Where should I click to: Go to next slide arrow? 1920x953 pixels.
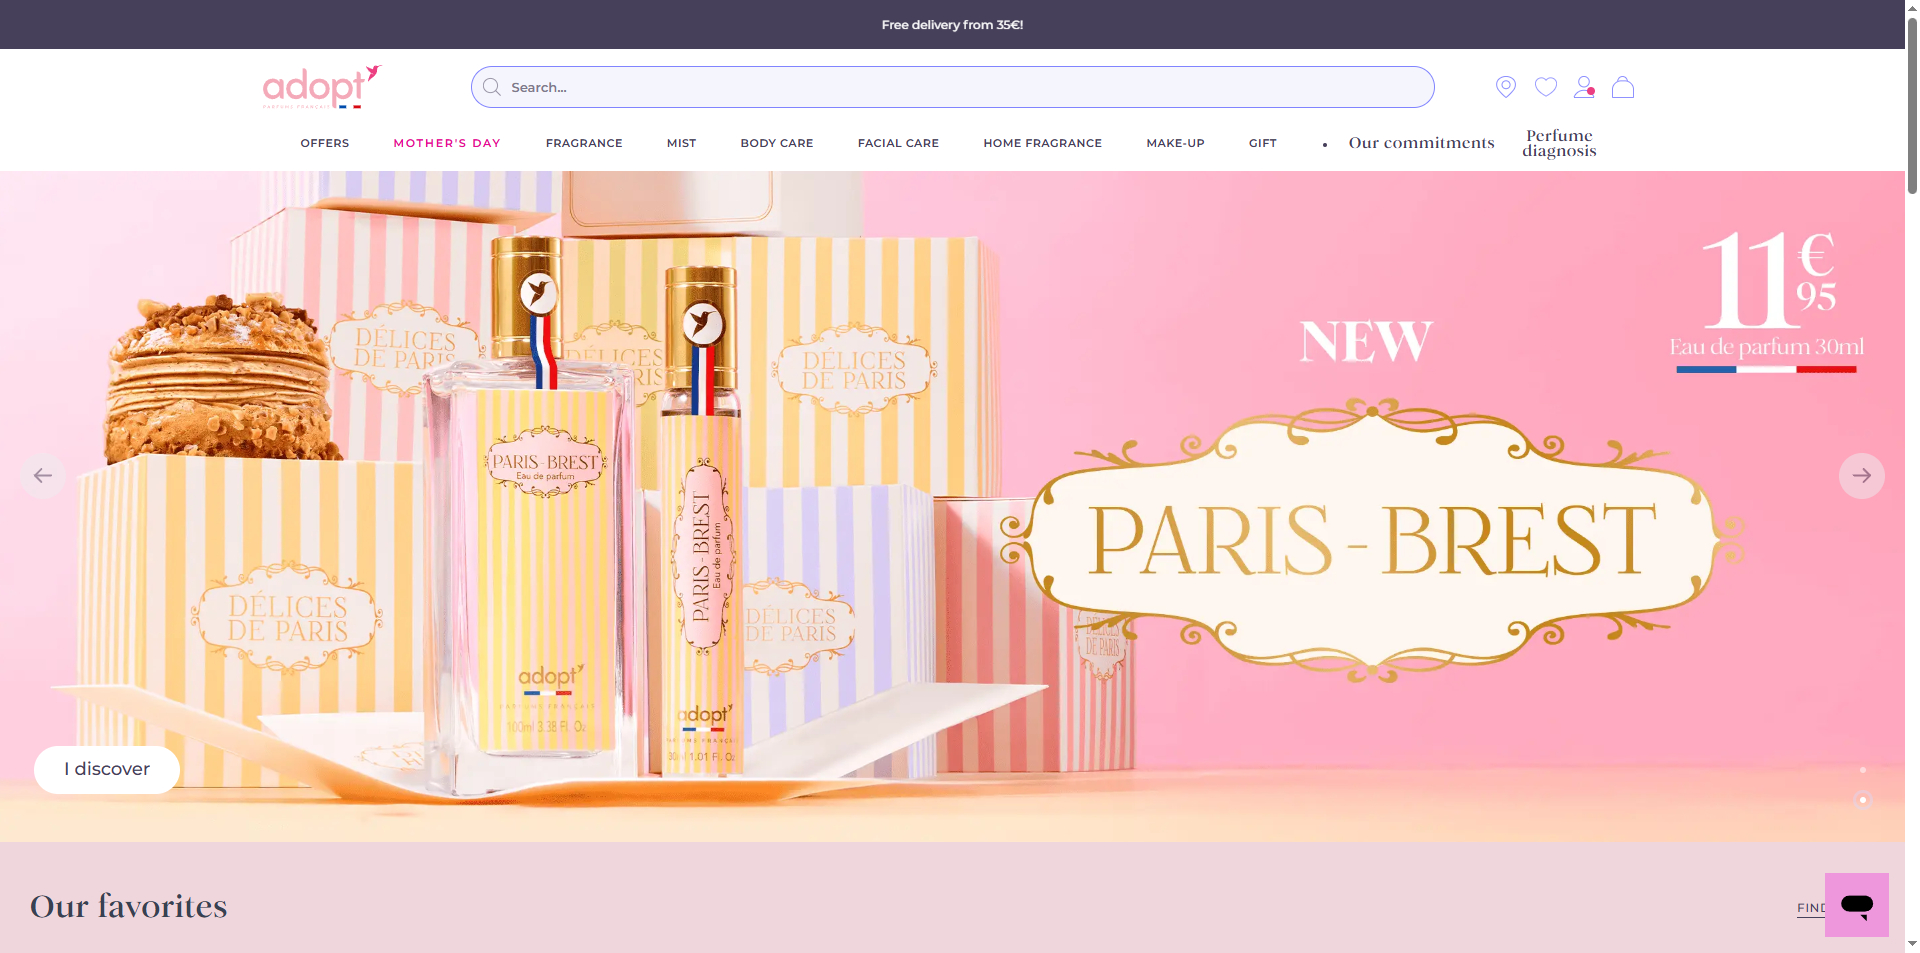click(1861, 475)
